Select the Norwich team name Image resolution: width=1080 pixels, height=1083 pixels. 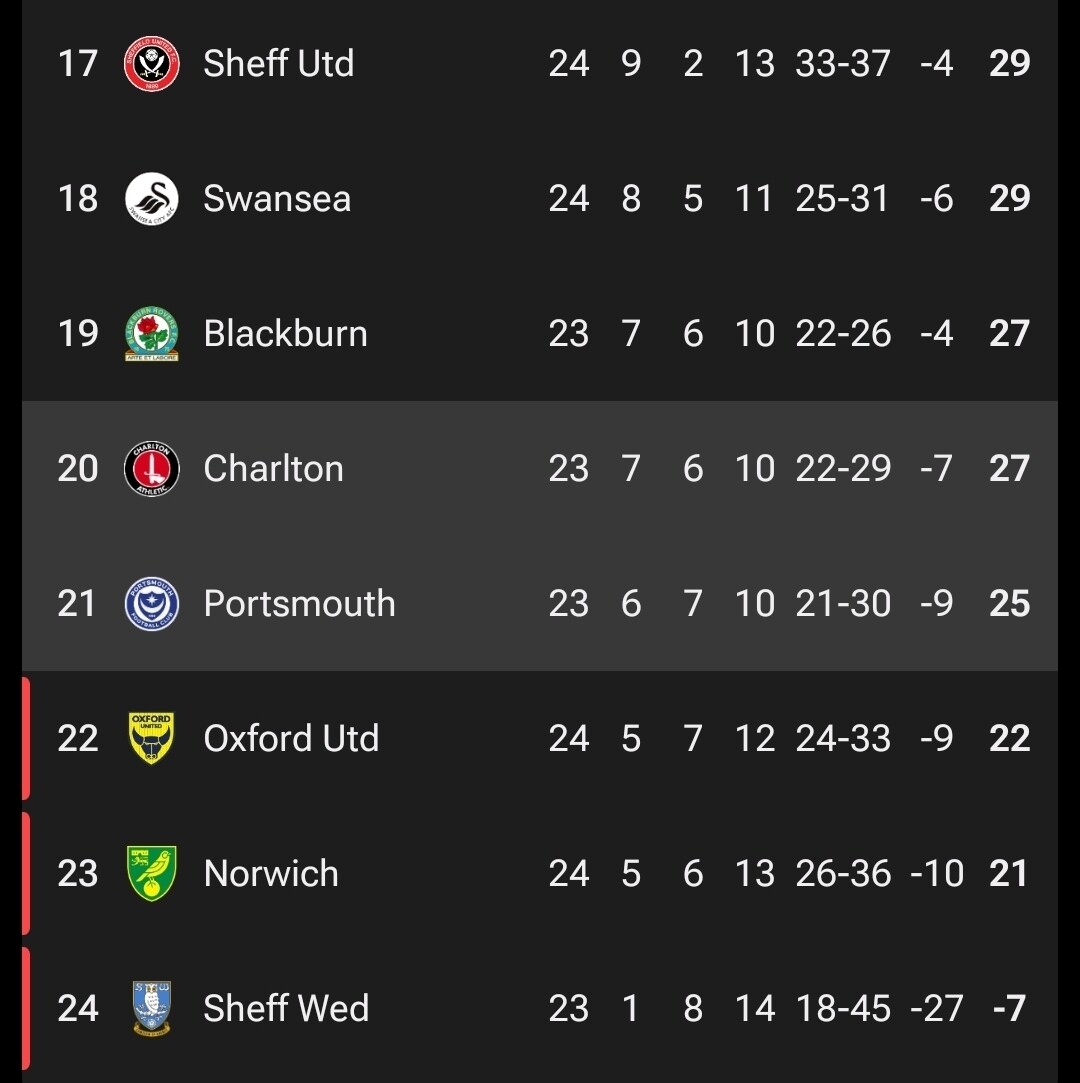tap(271, 873)
